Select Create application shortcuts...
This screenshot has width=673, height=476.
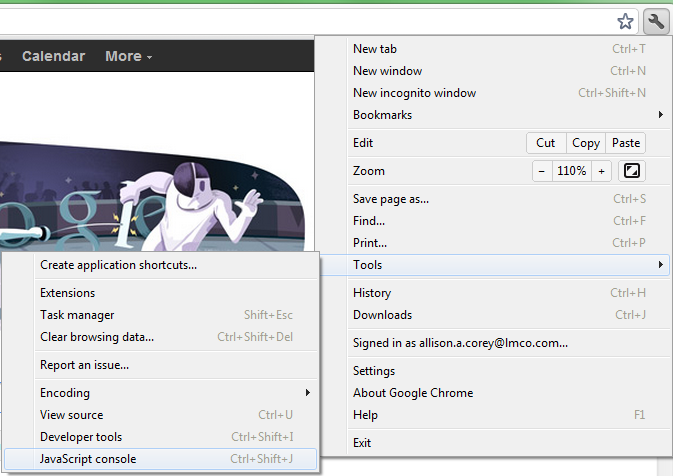(161, 265)
